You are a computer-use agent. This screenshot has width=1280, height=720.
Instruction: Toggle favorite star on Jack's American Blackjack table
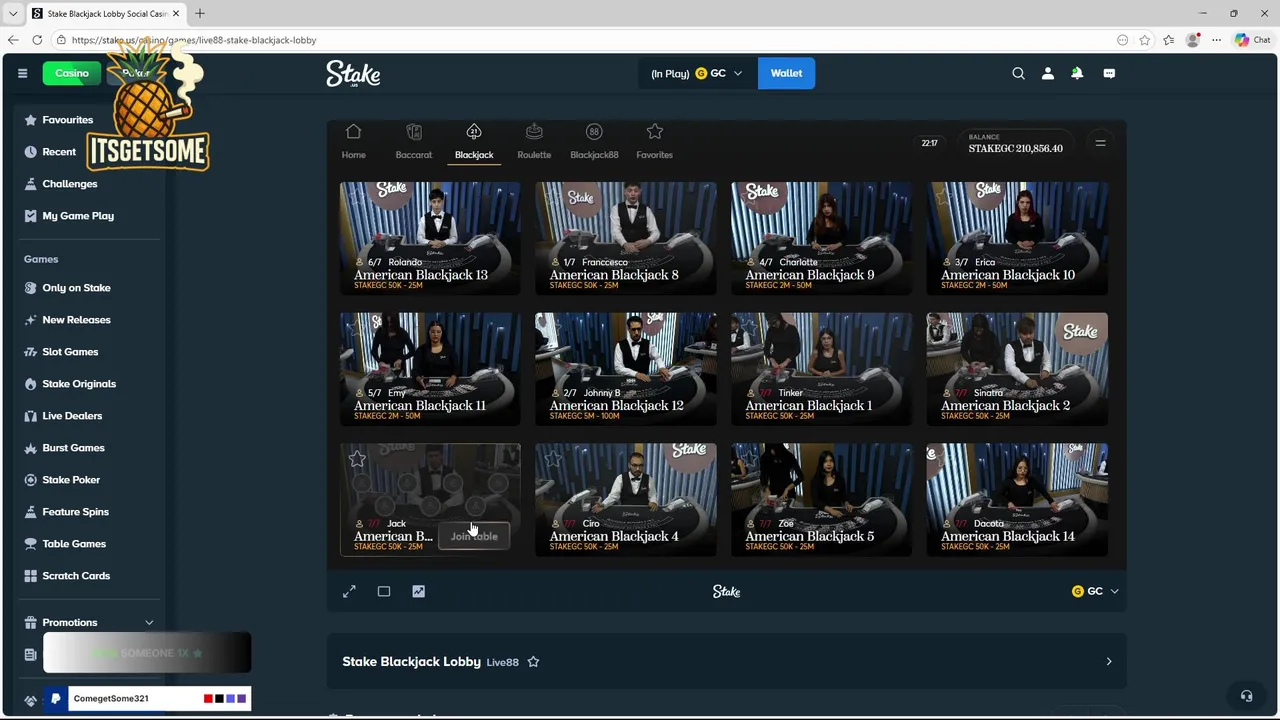point(357,459)
